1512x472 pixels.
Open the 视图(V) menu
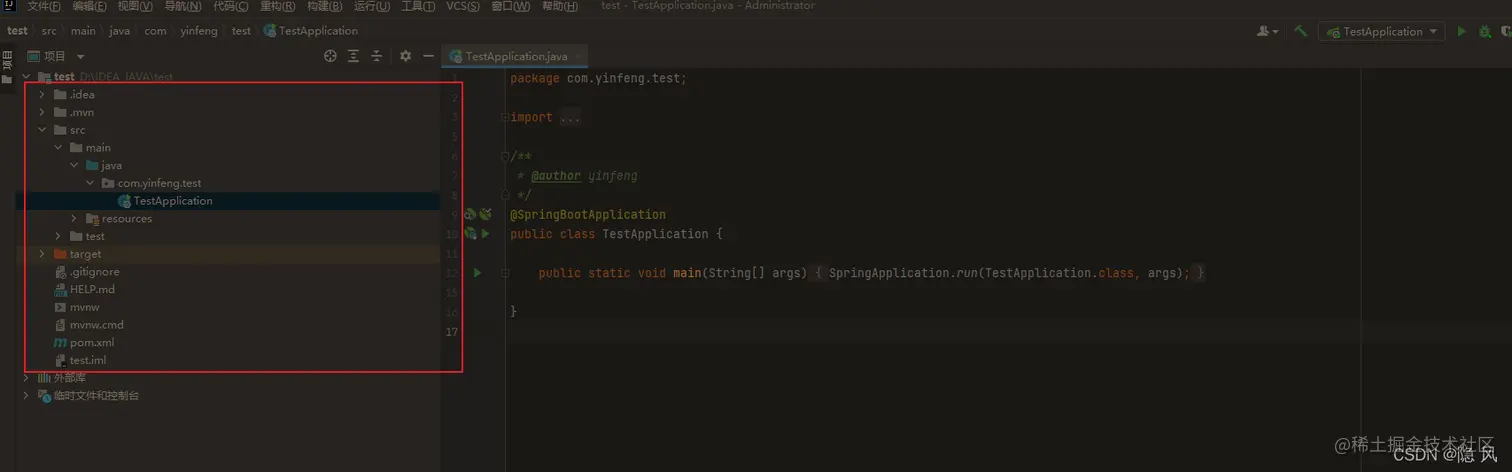(x=135, y=6)
